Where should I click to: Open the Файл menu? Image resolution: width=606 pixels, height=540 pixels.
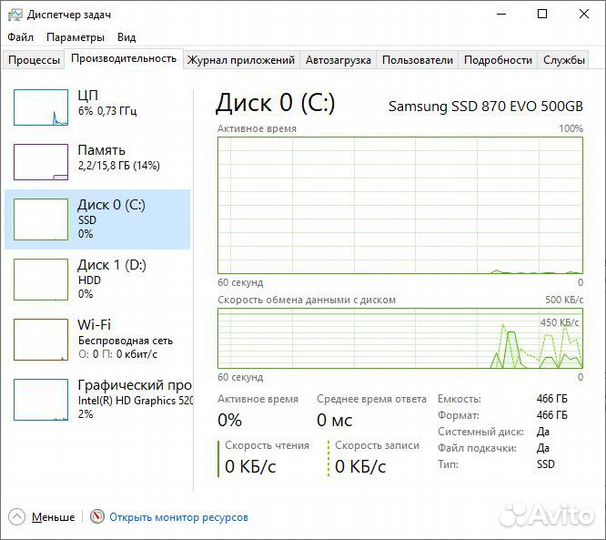(x=20, y=37)
